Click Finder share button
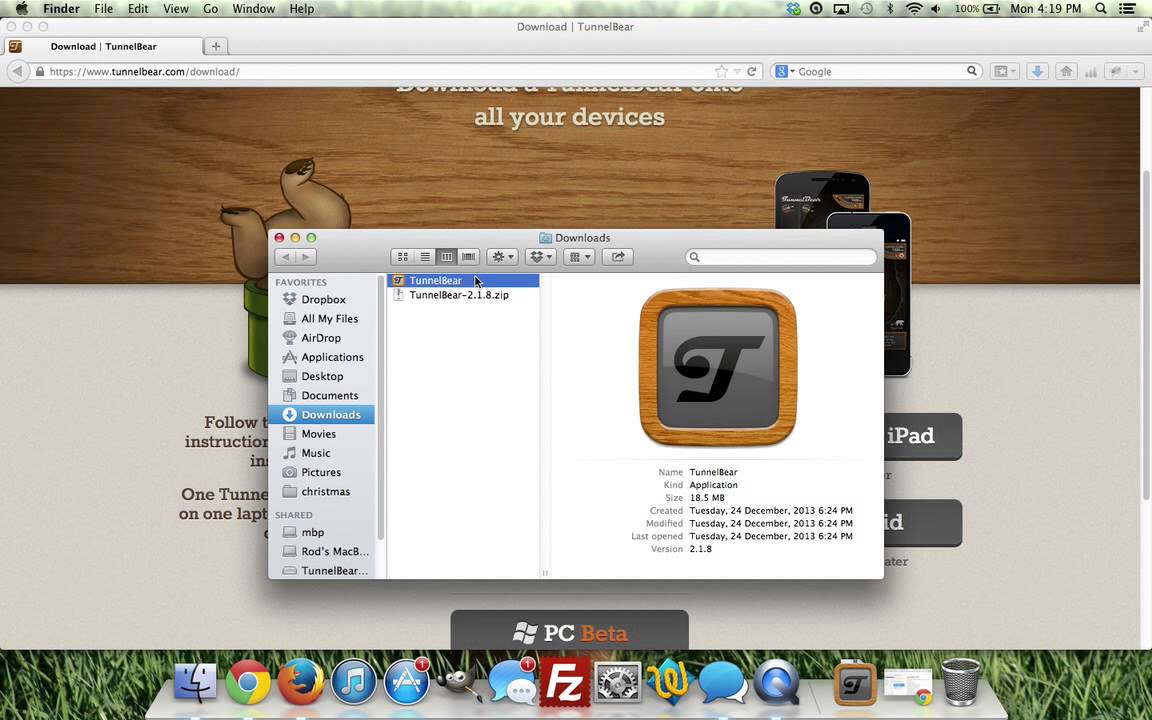 click(x=618, y=257)
